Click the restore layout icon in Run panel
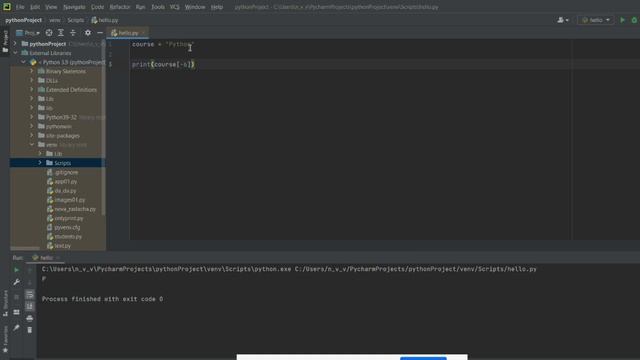This screenshot has width=640, height=360. [16, 312]
